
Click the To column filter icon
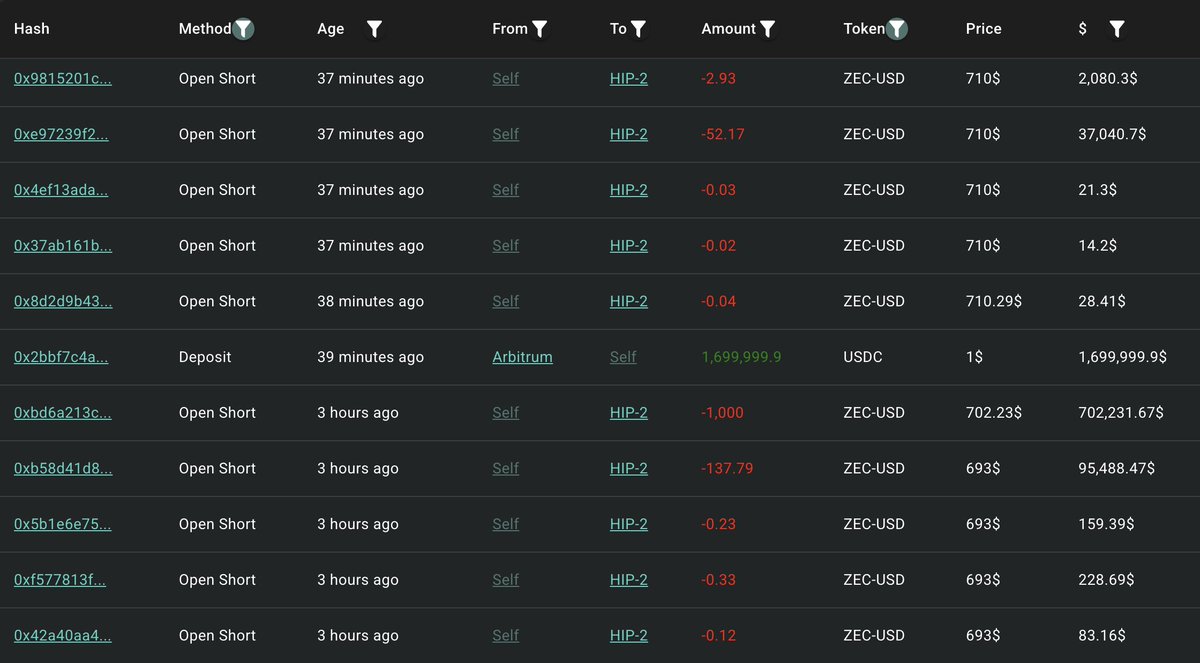coord(638,29)
